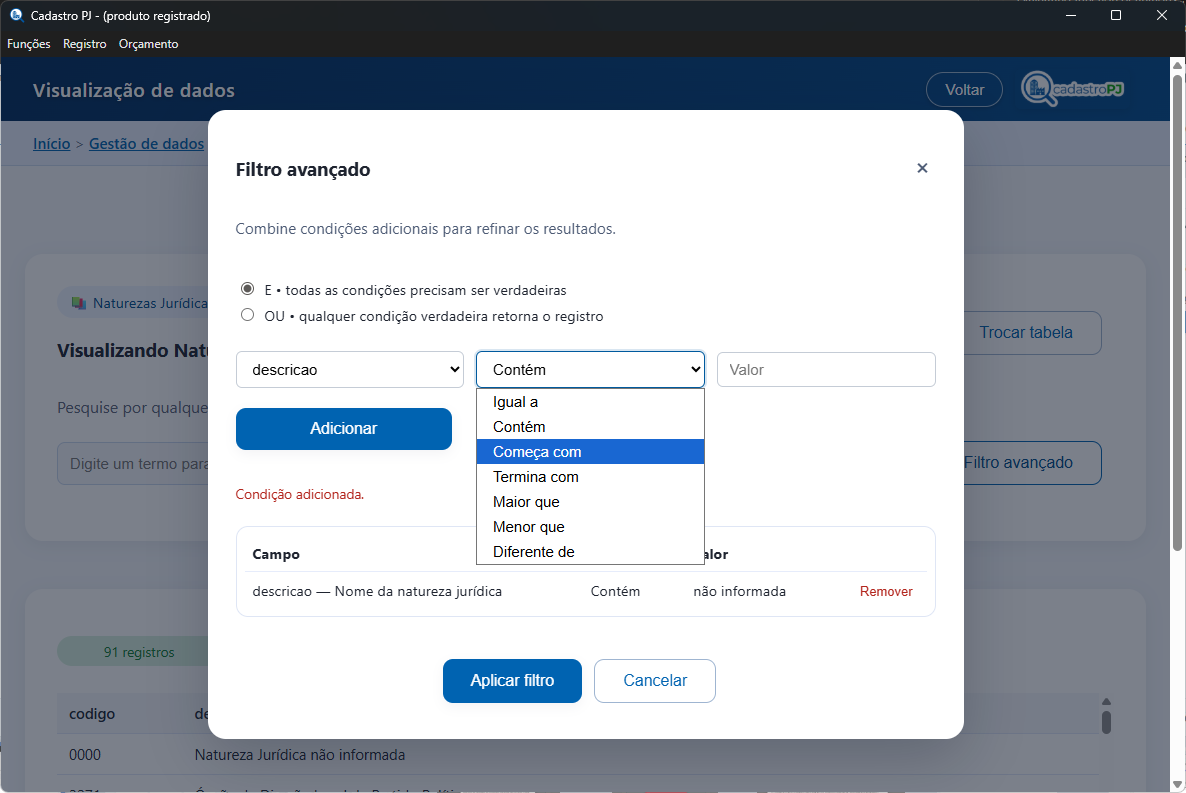Click the app icon in title bar
This screenshot has width=1186, height=793.
[x=16, y=15]
